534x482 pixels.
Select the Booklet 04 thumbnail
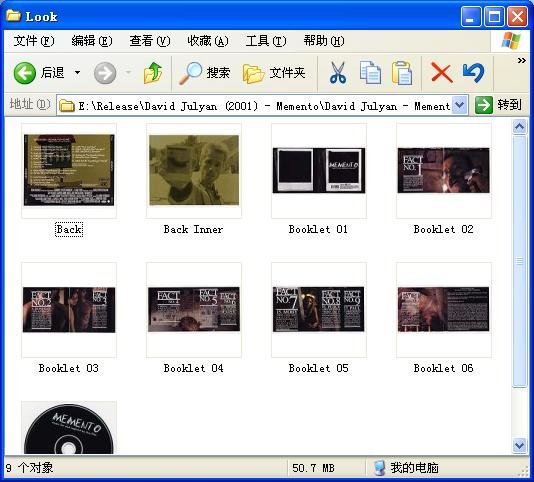(x=194, y=310)
